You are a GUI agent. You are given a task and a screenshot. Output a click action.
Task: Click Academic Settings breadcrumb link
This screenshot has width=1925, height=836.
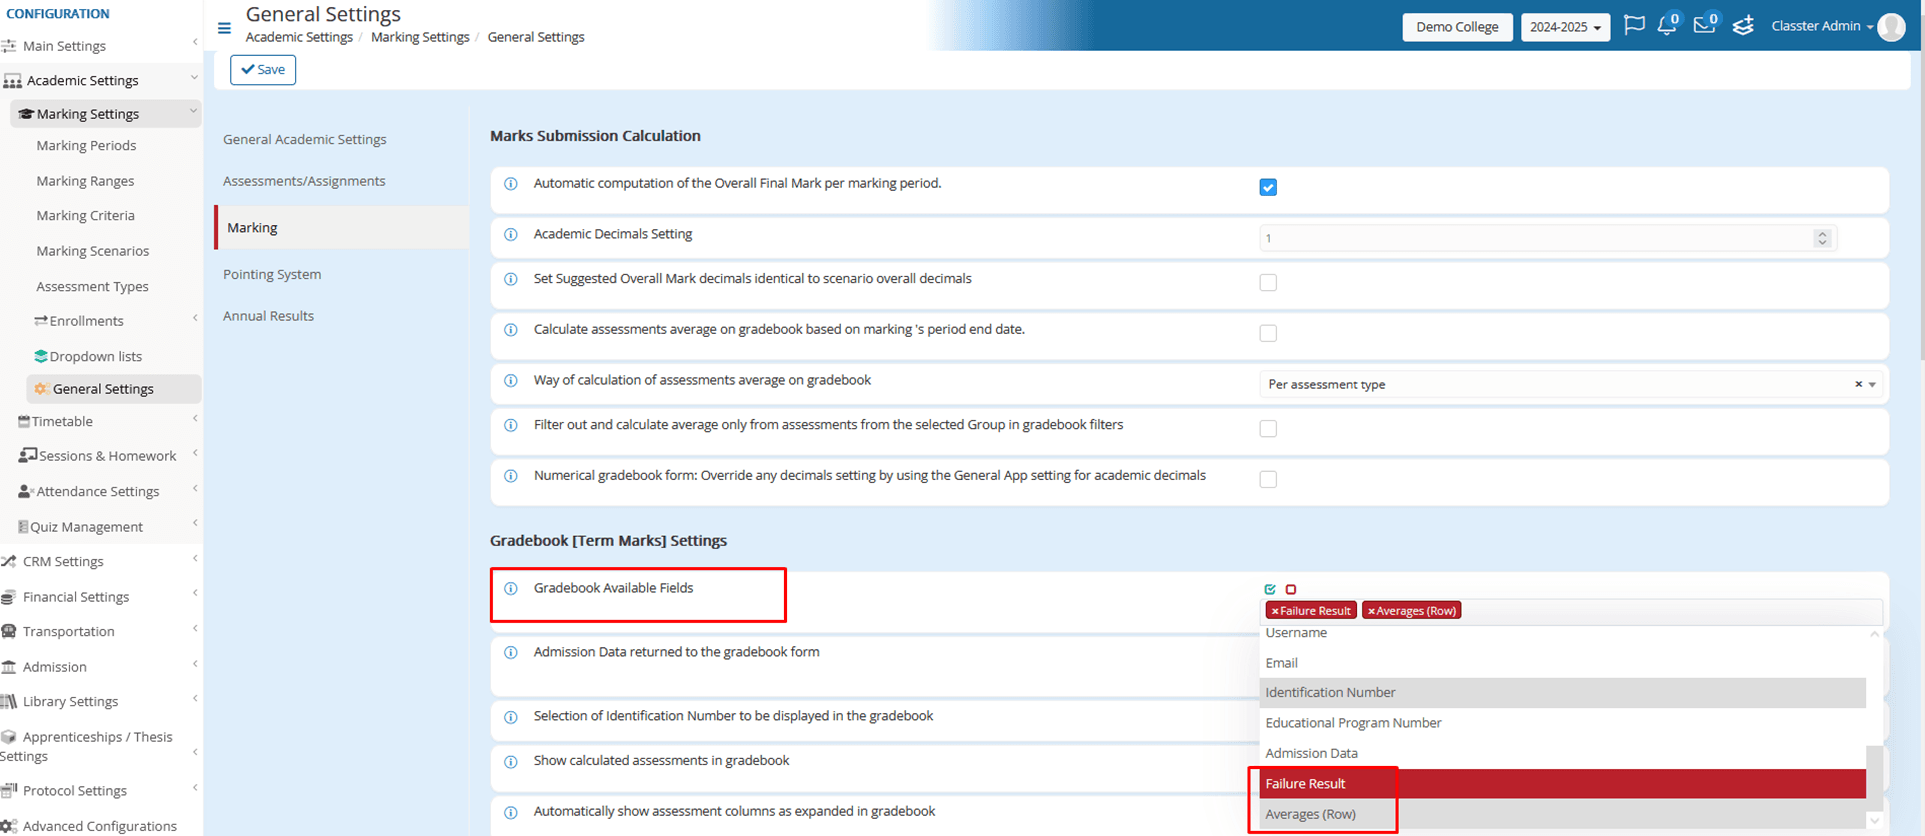point(299,37)
